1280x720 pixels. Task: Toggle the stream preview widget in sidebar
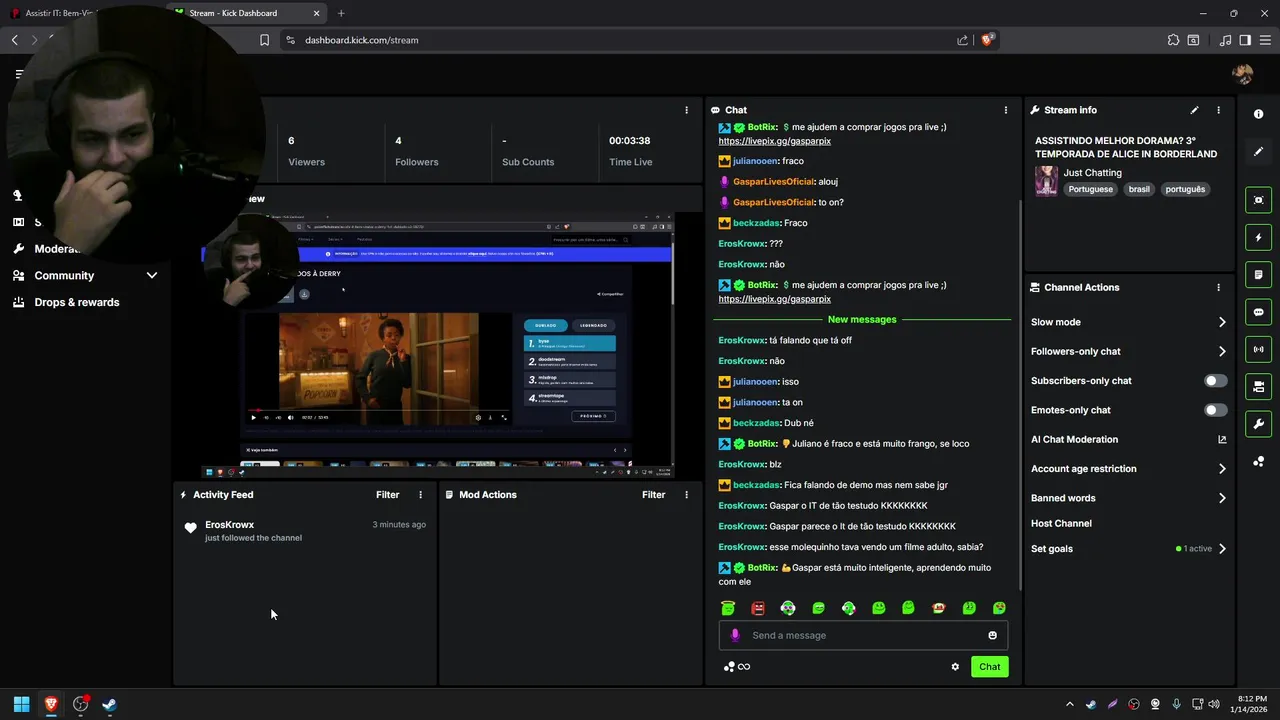1258,200
